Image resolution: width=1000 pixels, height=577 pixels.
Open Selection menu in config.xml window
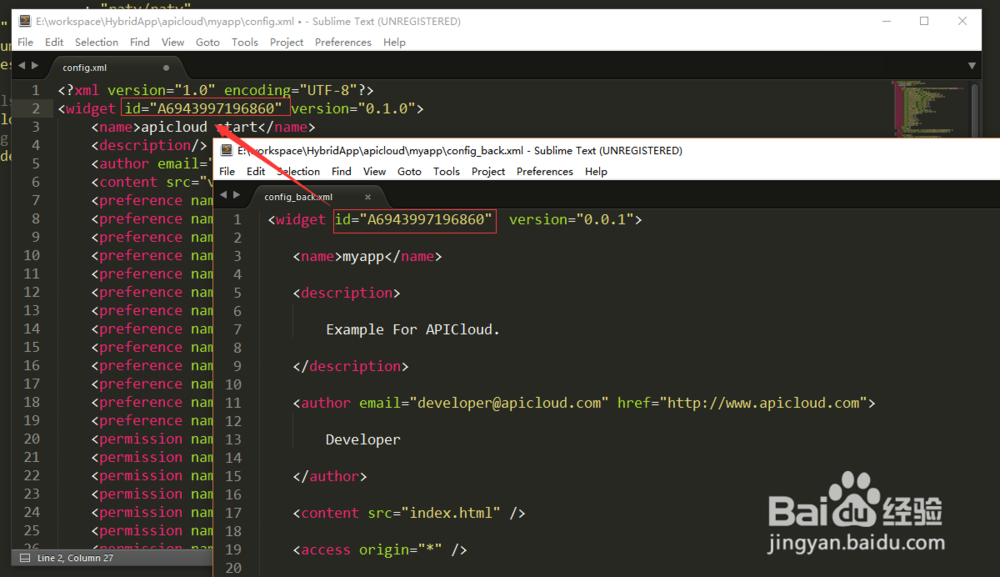click(96, 42)
